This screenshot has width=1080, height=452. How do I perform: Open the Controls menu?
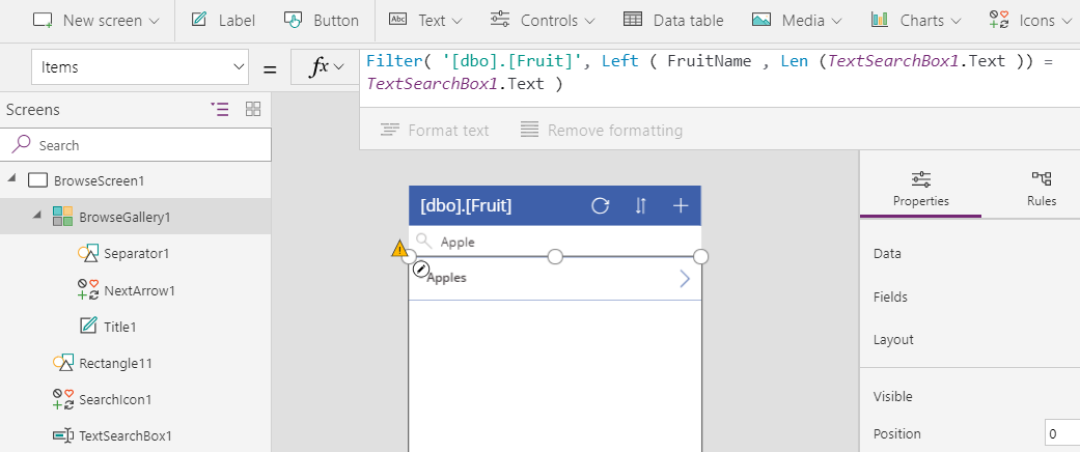click(543, 20)
